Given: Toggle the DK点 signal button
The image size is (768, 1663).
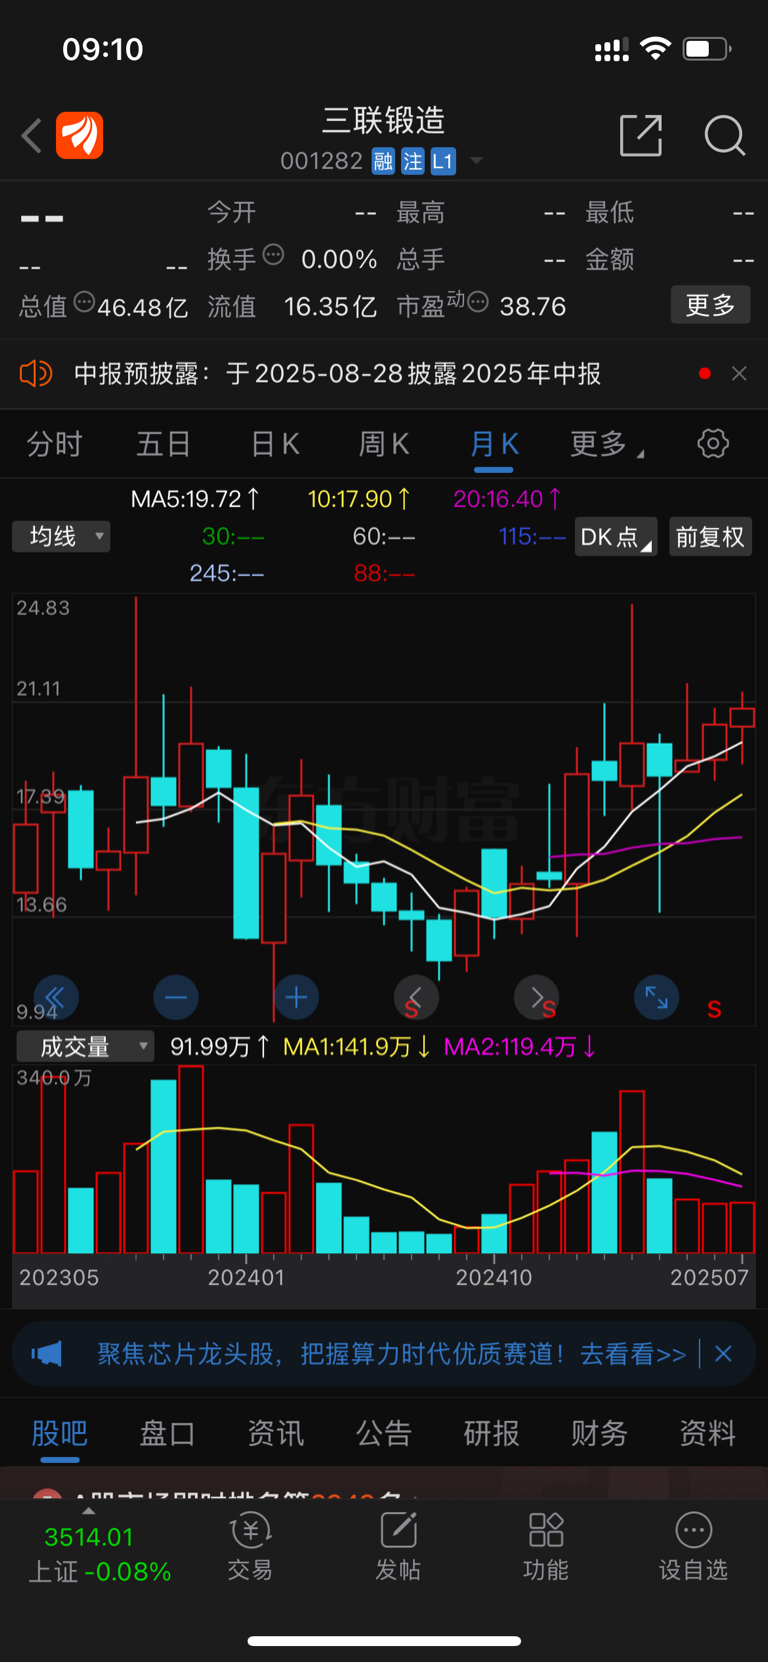Looking at the screenshot, I should (x=615, y=537).
